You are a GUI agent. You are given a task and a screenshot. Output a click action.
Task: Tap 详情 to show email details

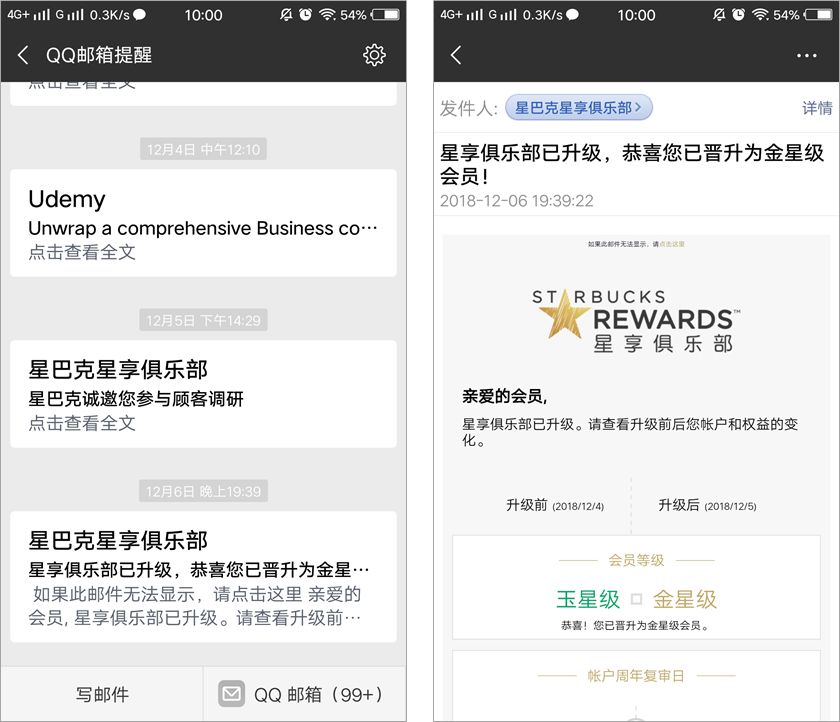pyautogui.click(x=817, y=108)
